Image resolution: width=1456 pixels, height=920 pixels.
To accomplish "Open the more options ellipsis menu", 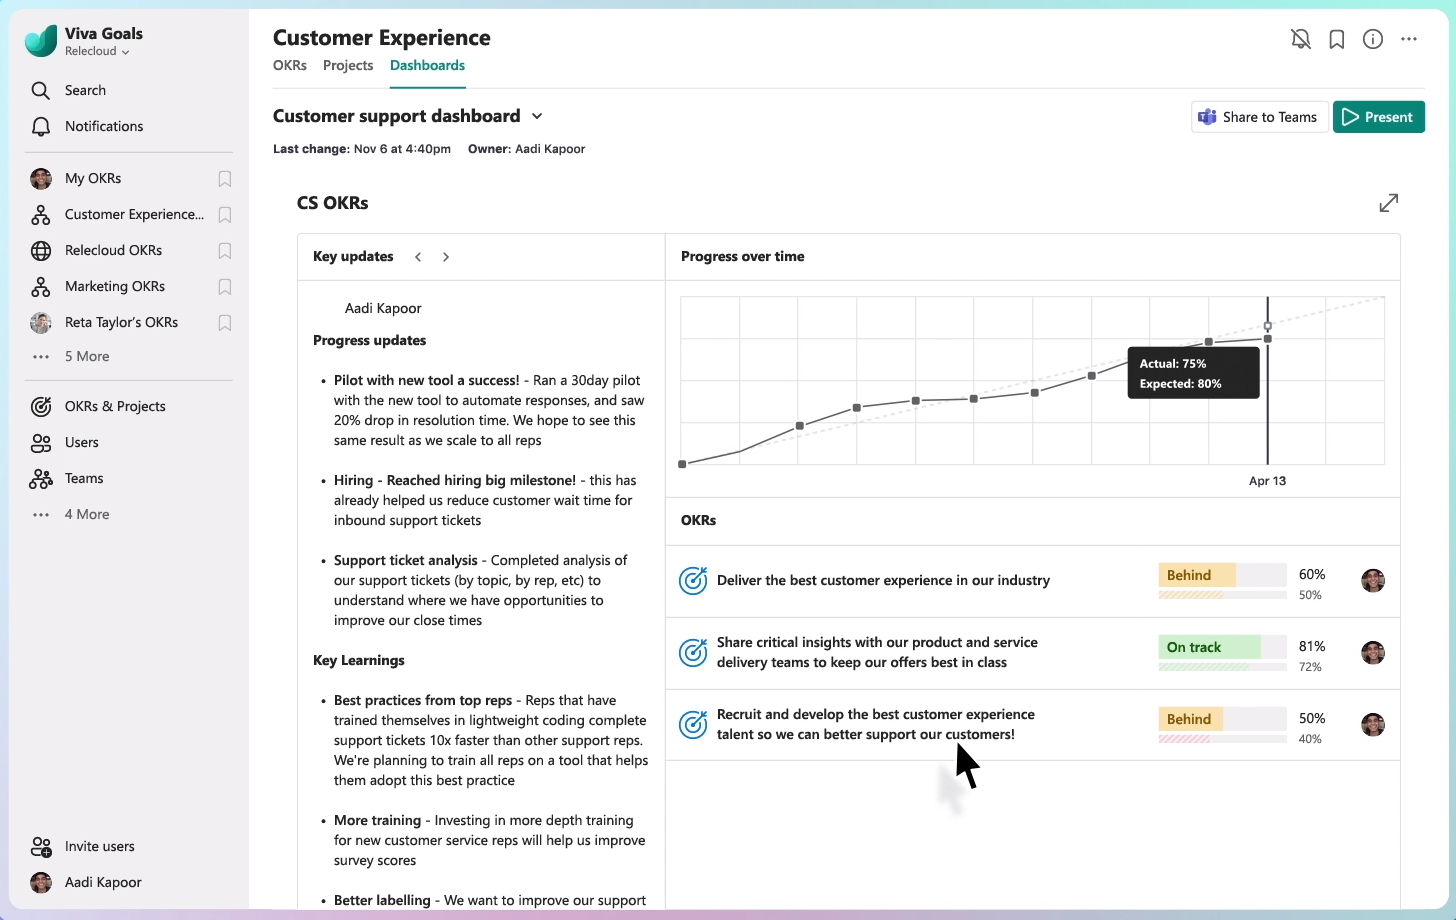I will (1409, 38).
